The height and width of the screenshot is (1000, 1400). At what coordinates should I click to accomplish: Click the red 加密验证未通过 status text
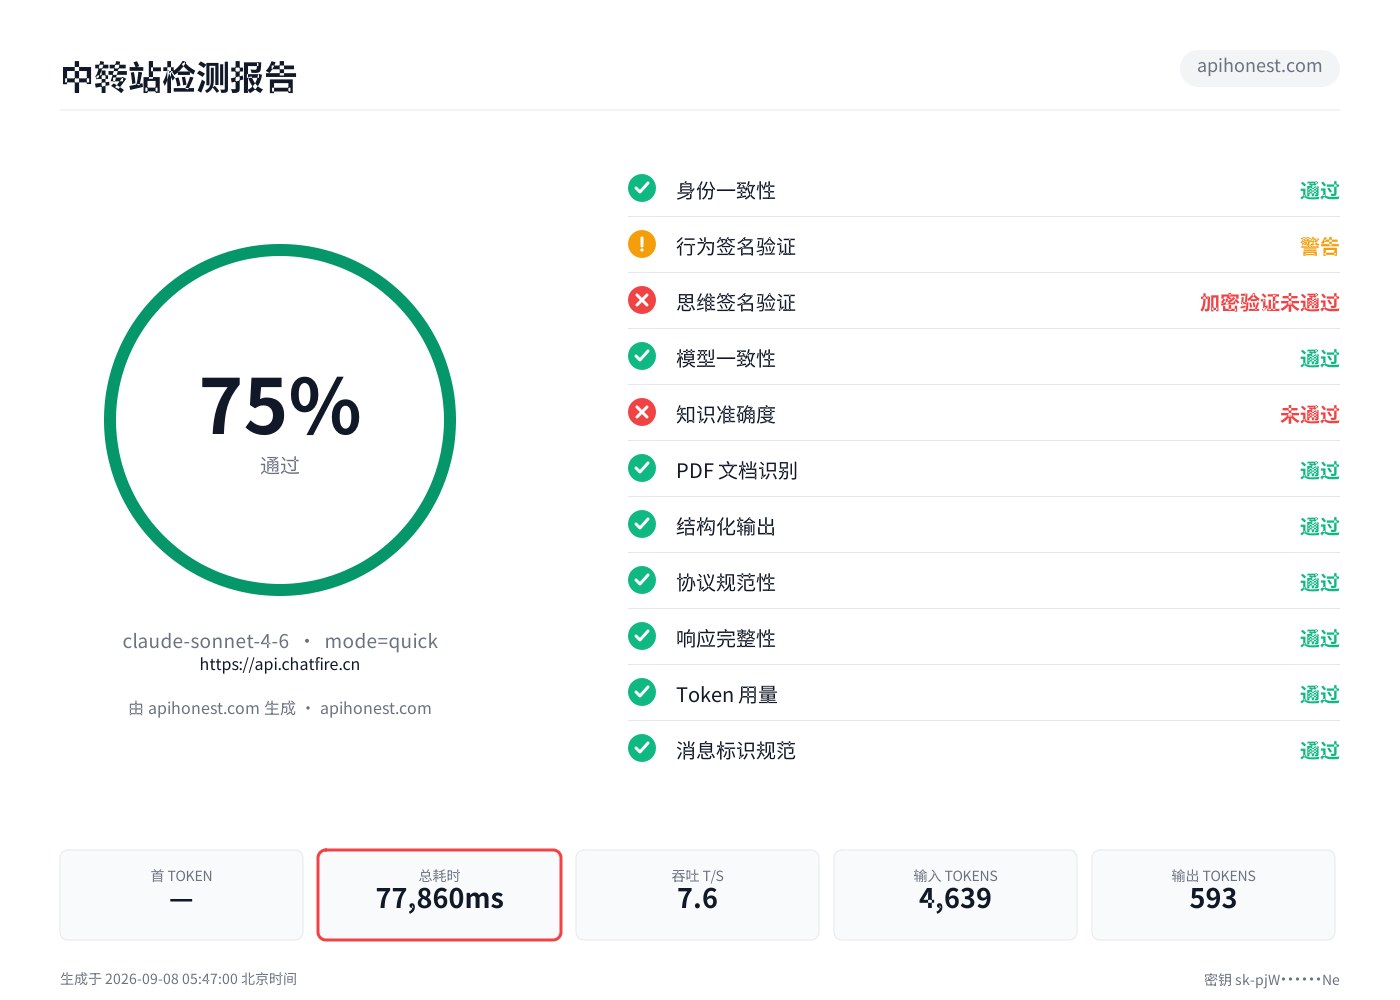tap(1269, 302)
